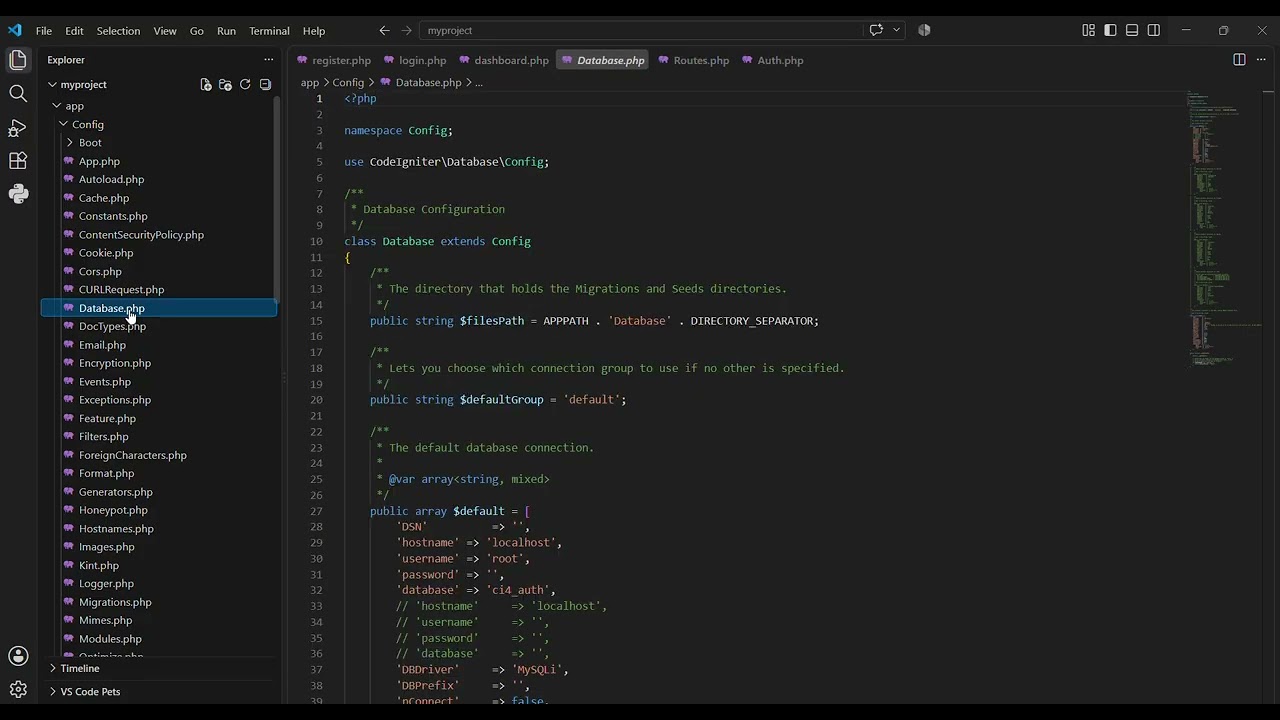Open Run and Debug view
This screenshot has width=1280, height=720.
coord(18,127)
